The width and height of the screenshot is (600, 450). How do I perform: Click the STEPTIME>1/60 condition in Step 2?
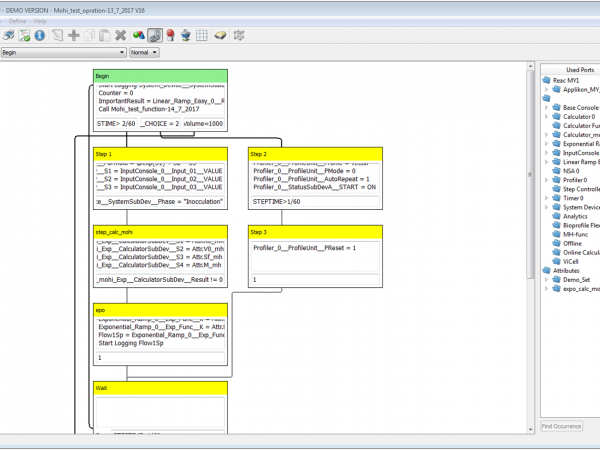[x=315, y=202]
